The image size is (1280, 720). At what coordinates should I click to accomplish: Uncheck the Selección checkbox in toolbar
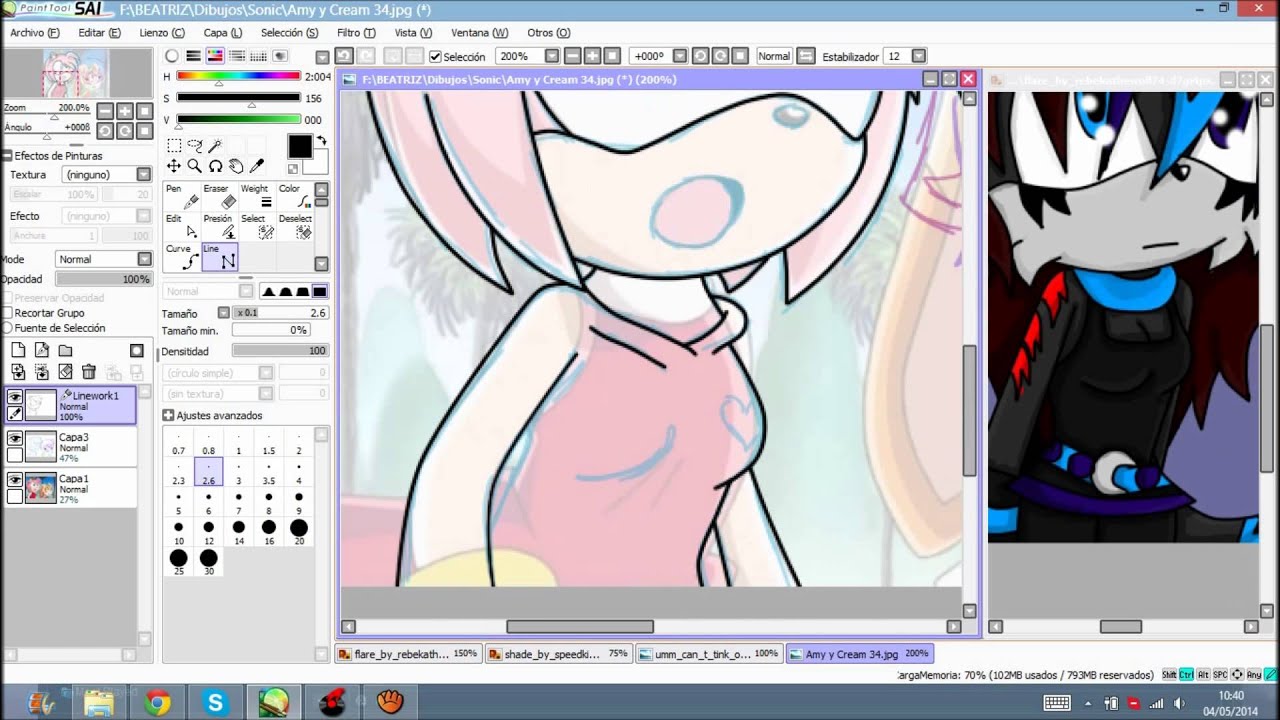pyautogui.click(x=435, y=57)
